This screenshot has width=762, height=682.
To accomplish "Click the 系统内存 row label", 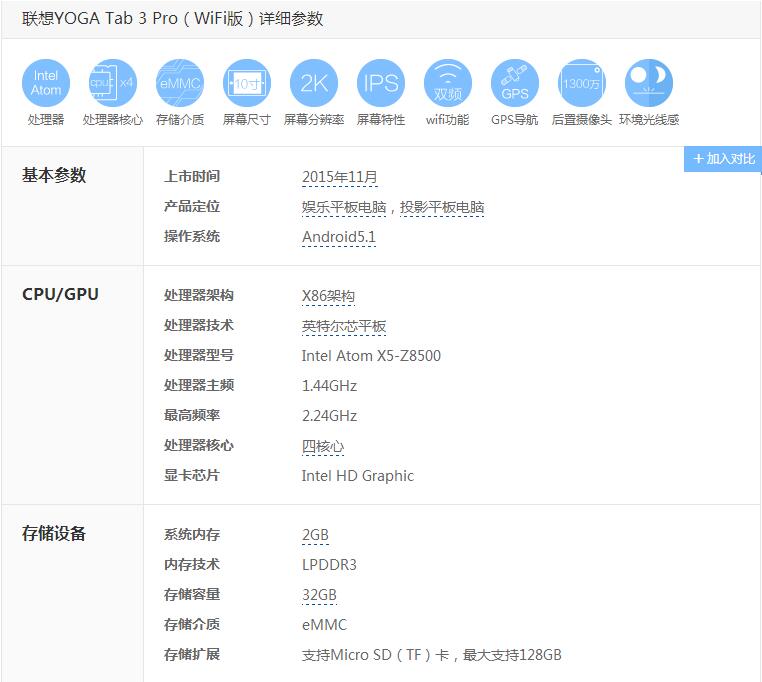I will [x=192, y=535].
